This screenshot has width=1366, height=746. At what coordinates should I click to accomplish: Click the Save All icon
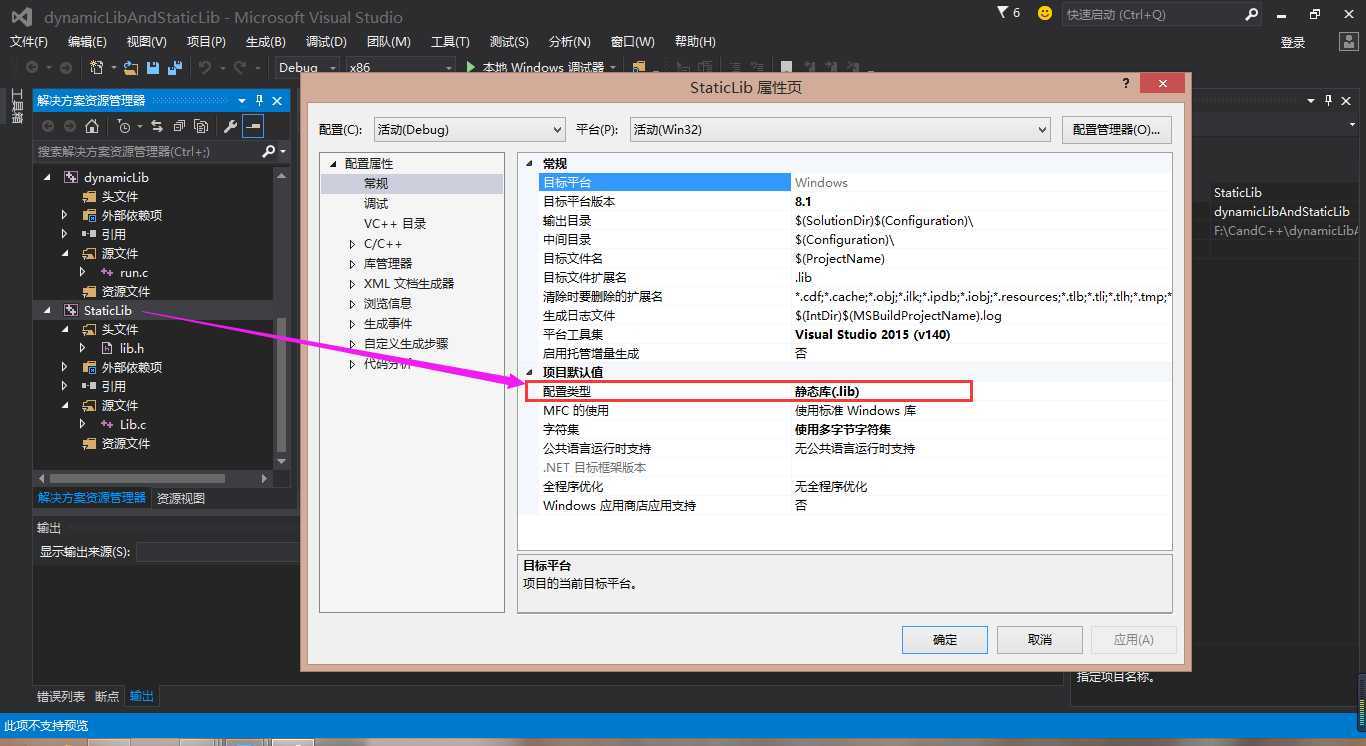[x=175, y=68]
